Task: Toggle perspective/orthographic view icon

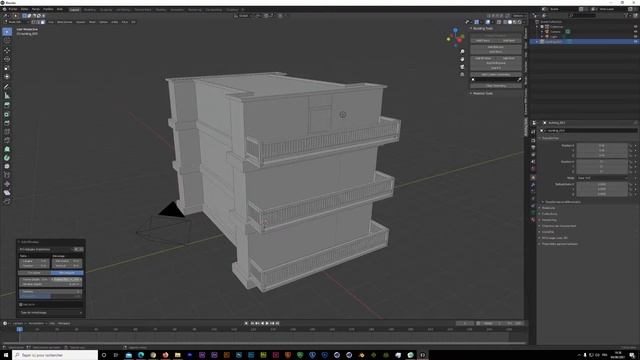Action: [462, 74]
